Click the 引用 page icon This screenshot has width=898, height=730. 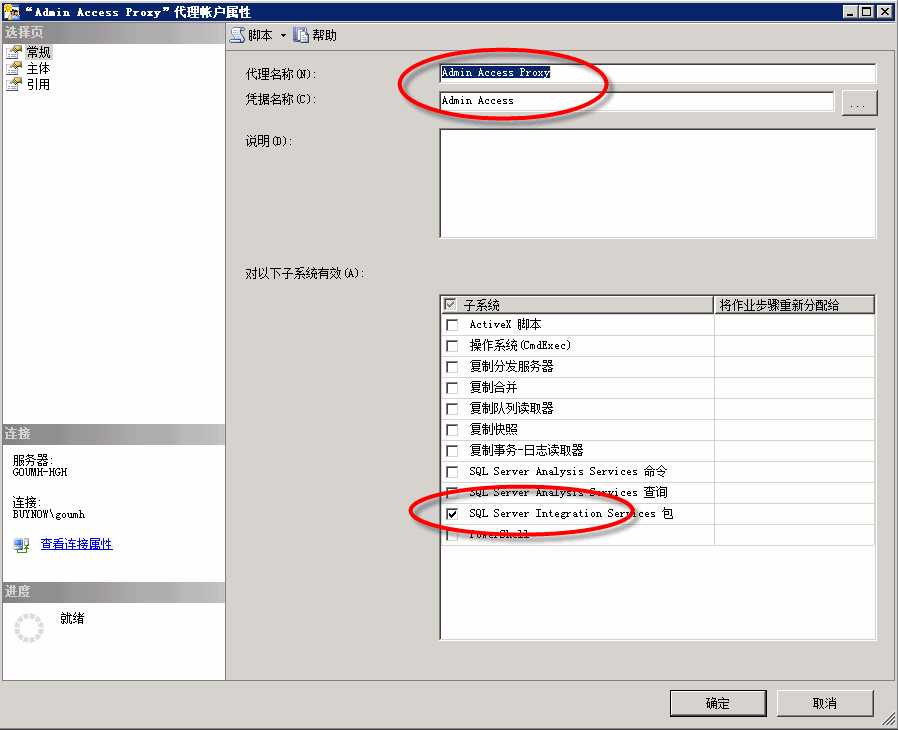14,85
